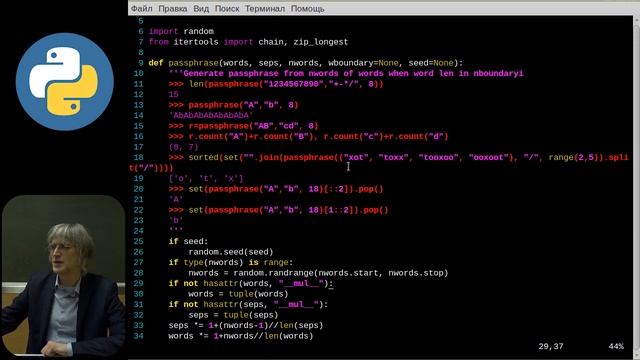
Task: Click the docstring line 'Generate passphrase from nwords'
Action: pyautogui.click(x=346, y=73)
